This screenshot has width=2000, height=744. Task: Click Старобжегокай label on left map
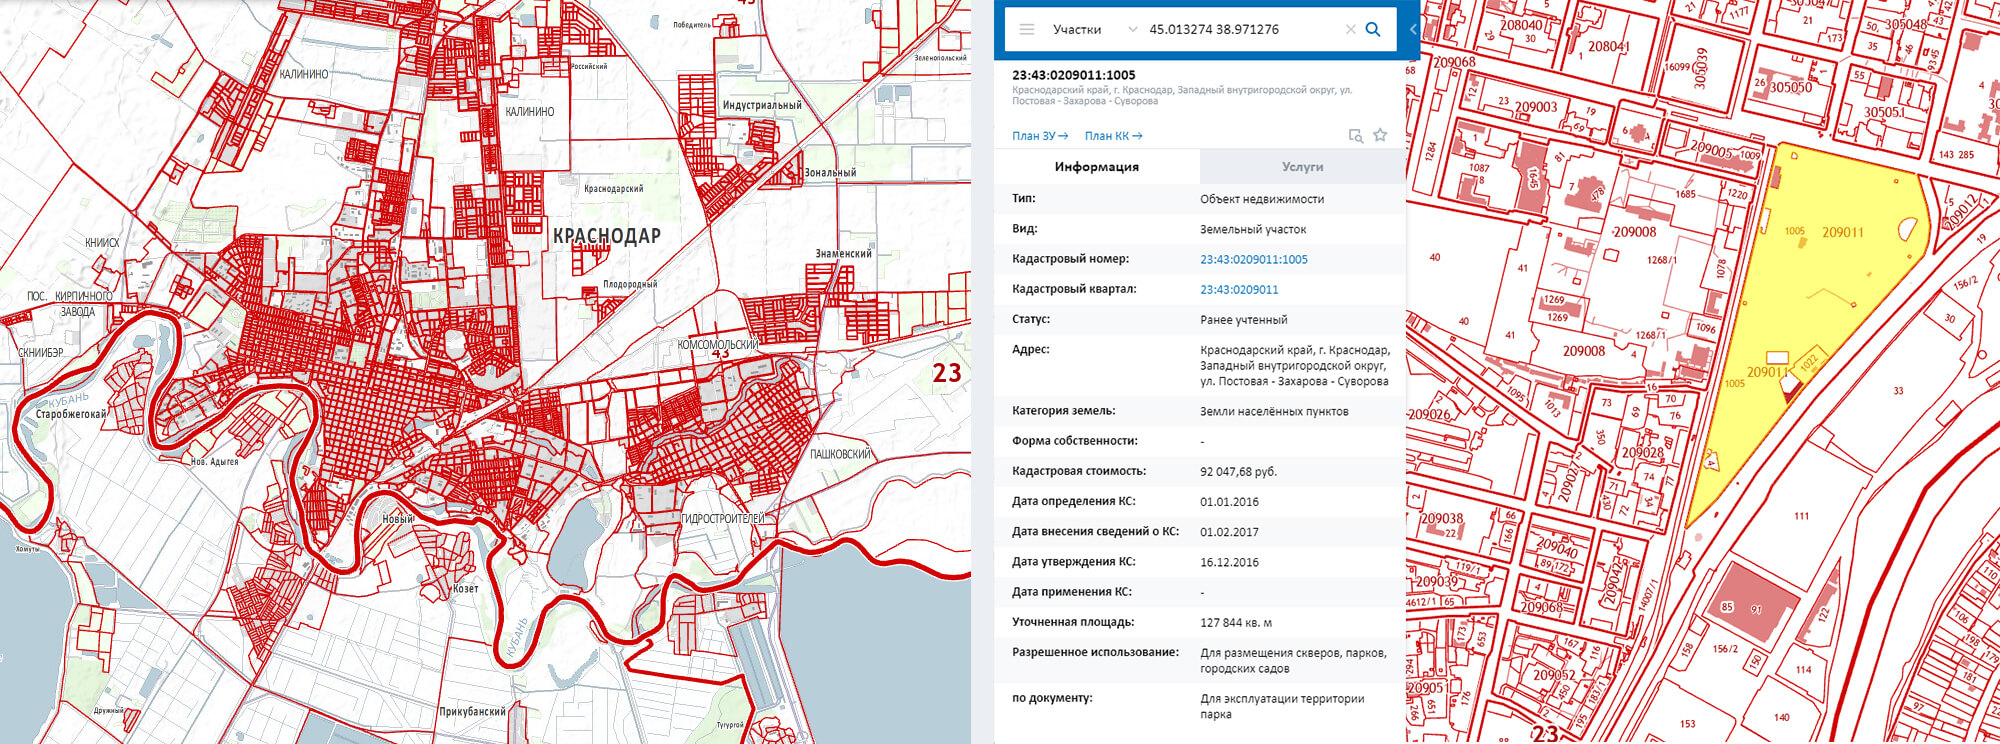point(71,414)
